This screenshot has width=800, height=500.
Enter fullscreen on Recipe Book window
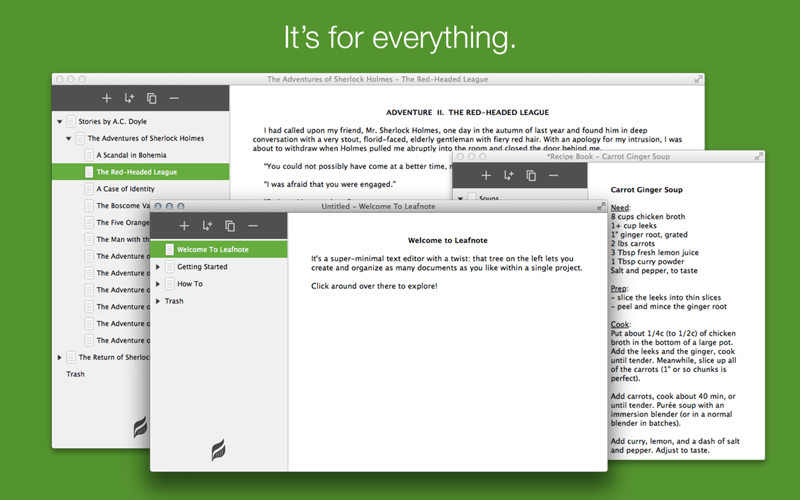click(758, 157)
